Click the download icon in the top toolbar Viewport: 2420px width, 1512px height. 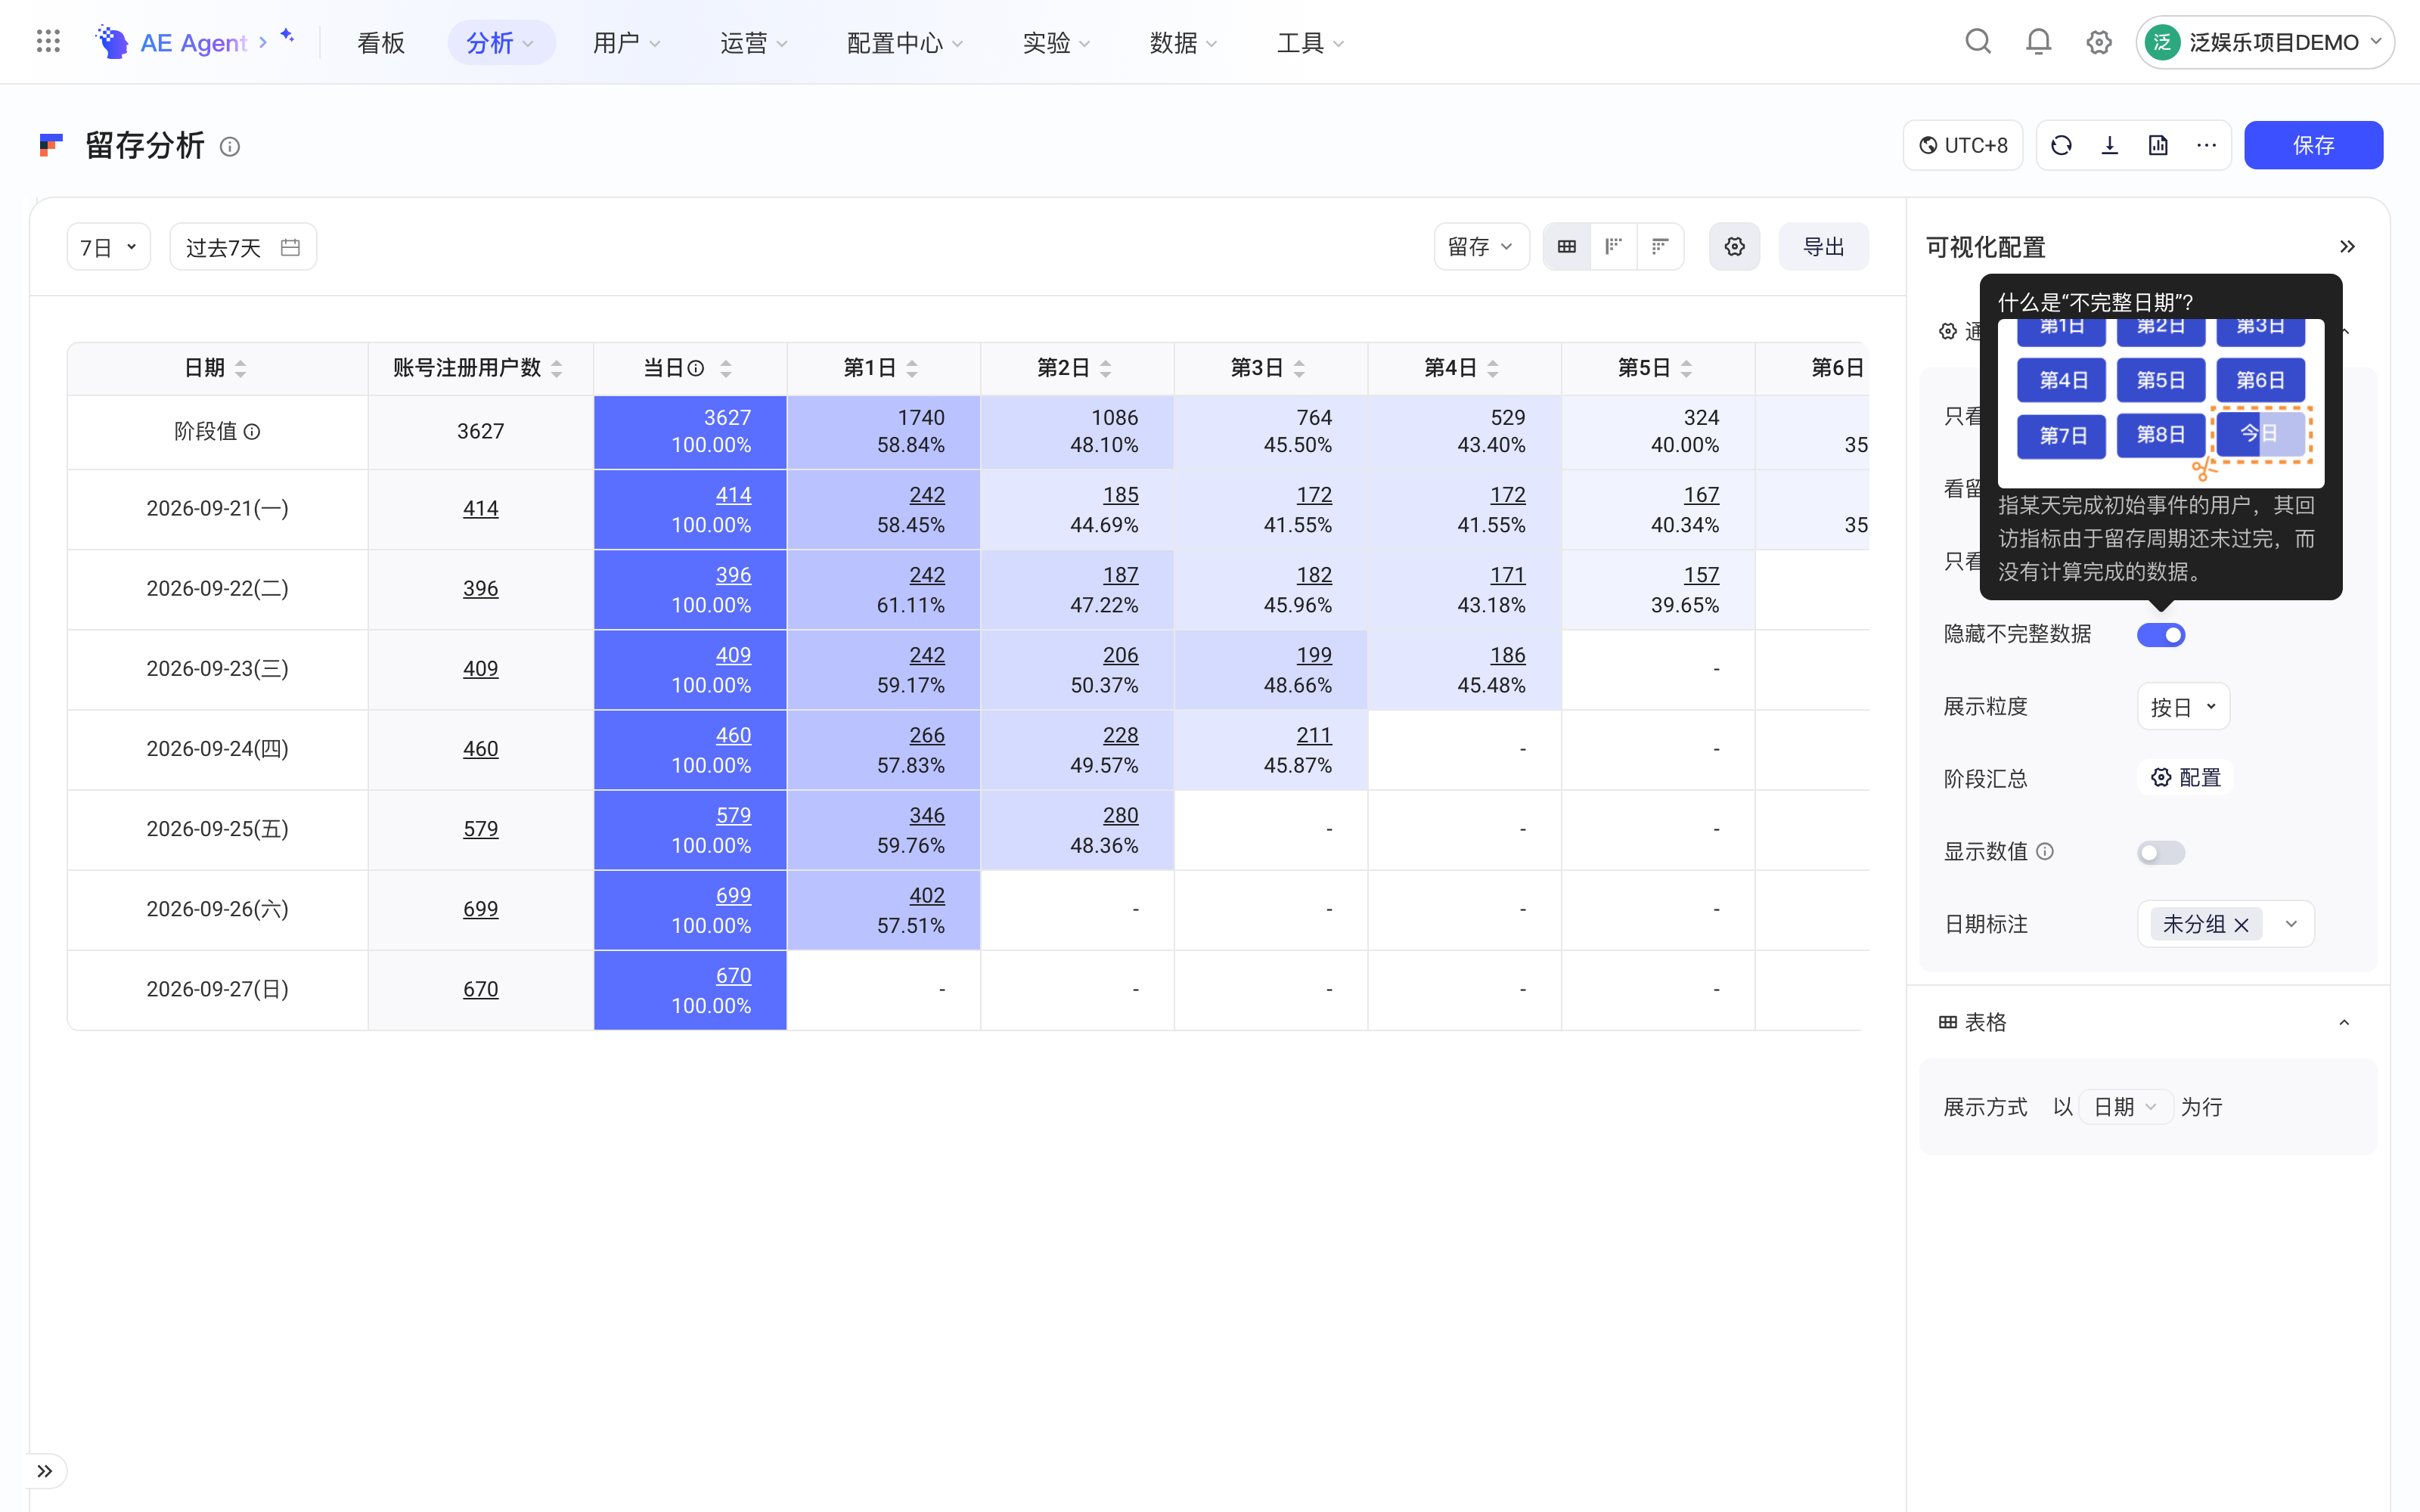pos(2110,145)
